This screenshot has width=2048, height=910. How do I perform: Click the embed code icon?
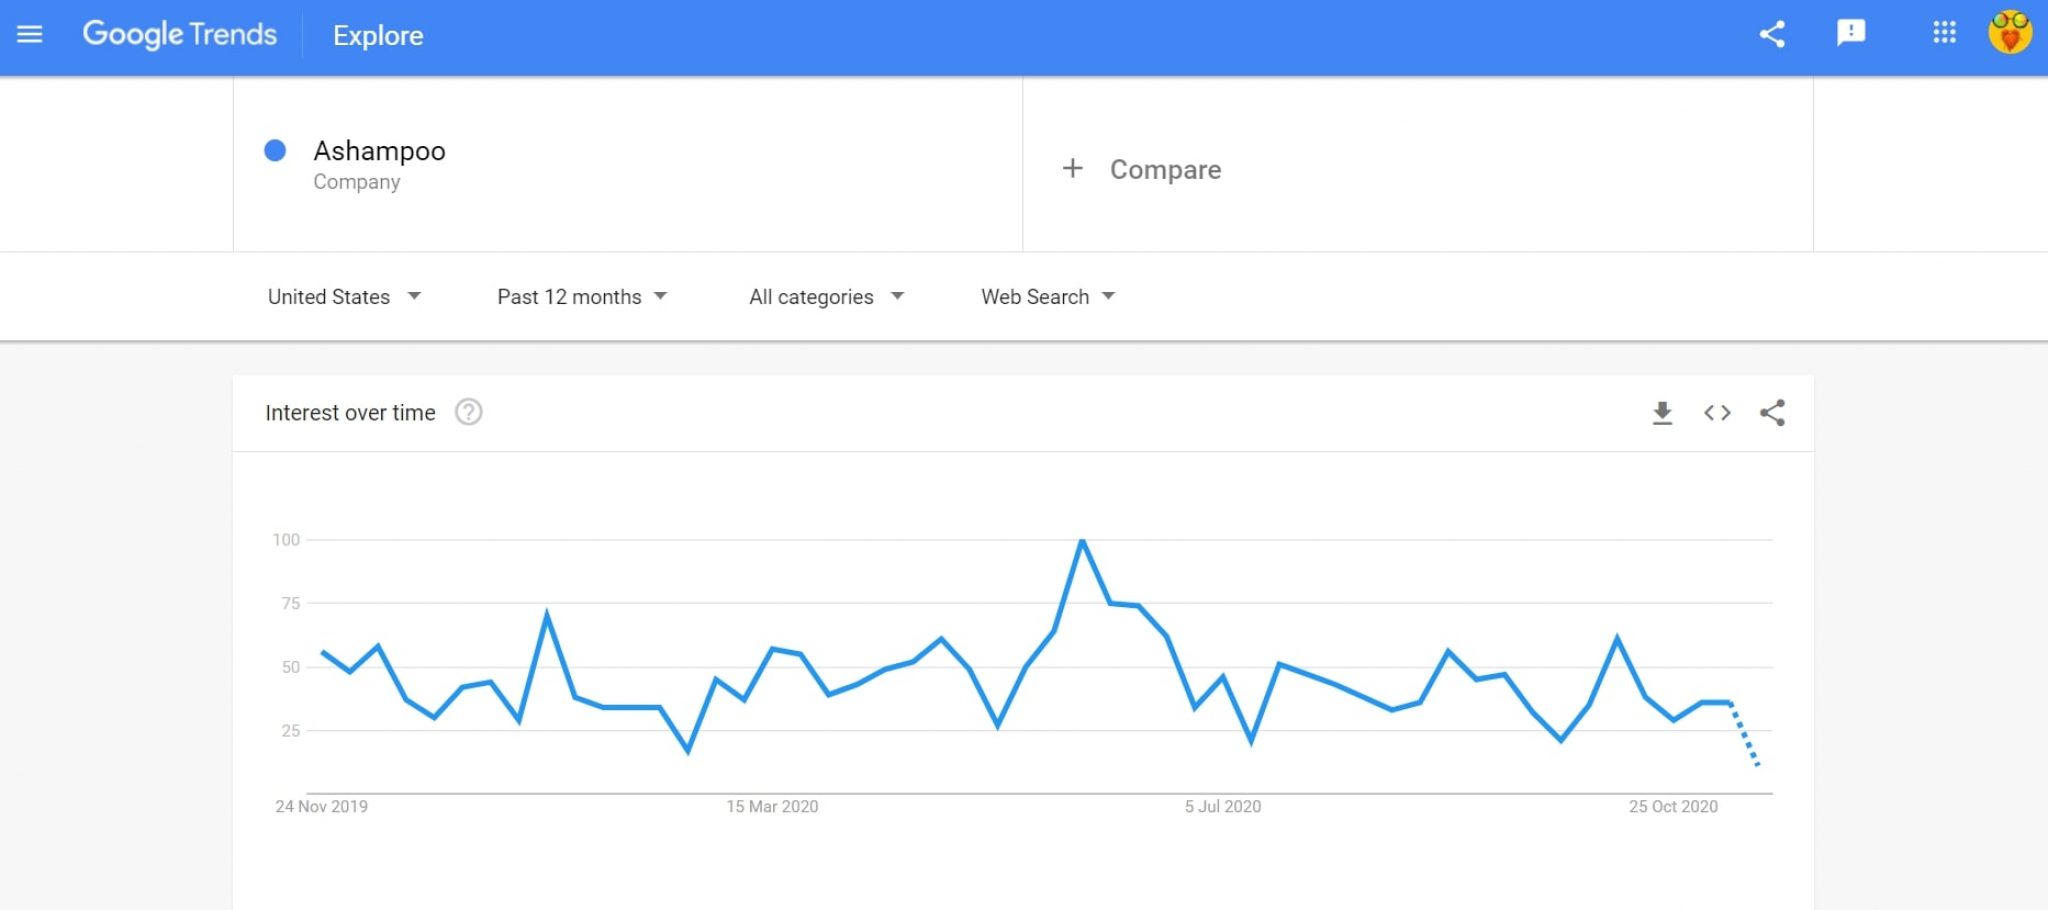[1717, 413]
